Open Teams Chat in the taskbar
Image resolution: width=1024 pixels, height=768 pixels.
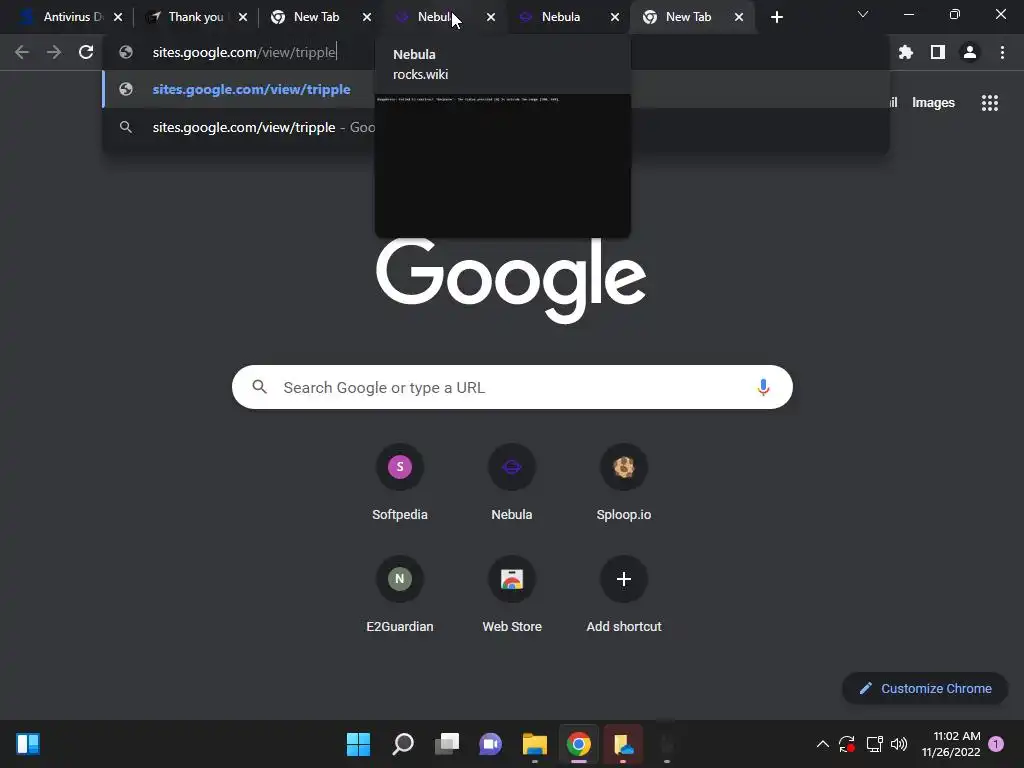coord(490,744)
